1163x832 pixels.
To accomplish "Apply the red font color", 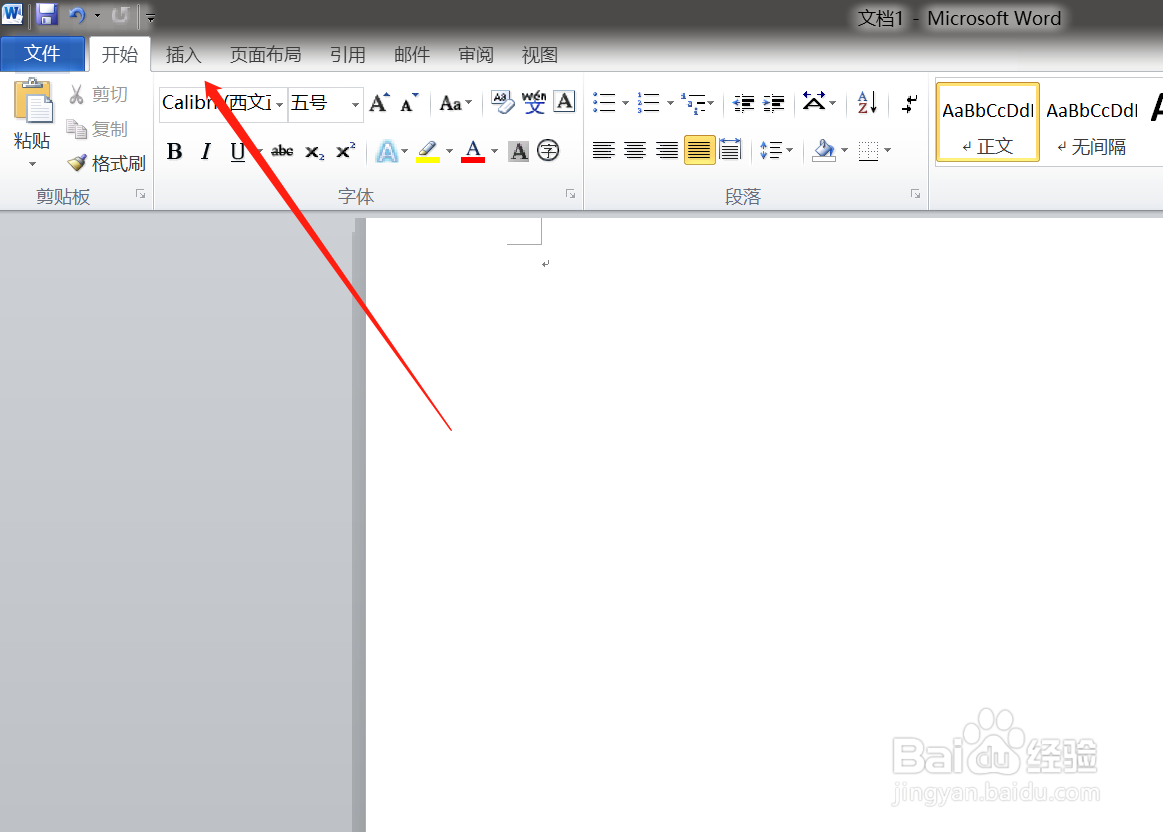I will click(x=473, y=151).
